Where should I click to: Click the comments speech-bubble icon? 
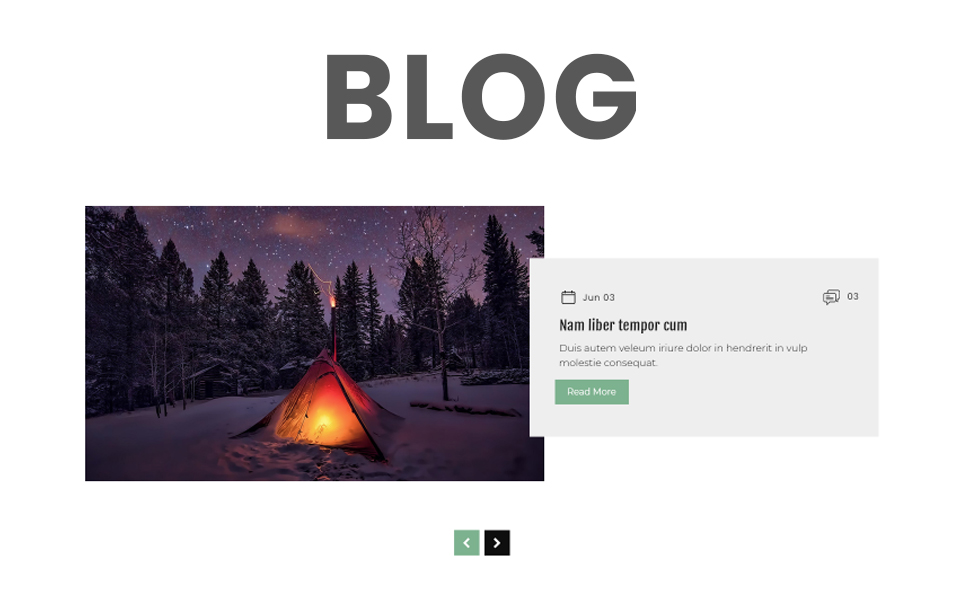click(x=831, y=297)
